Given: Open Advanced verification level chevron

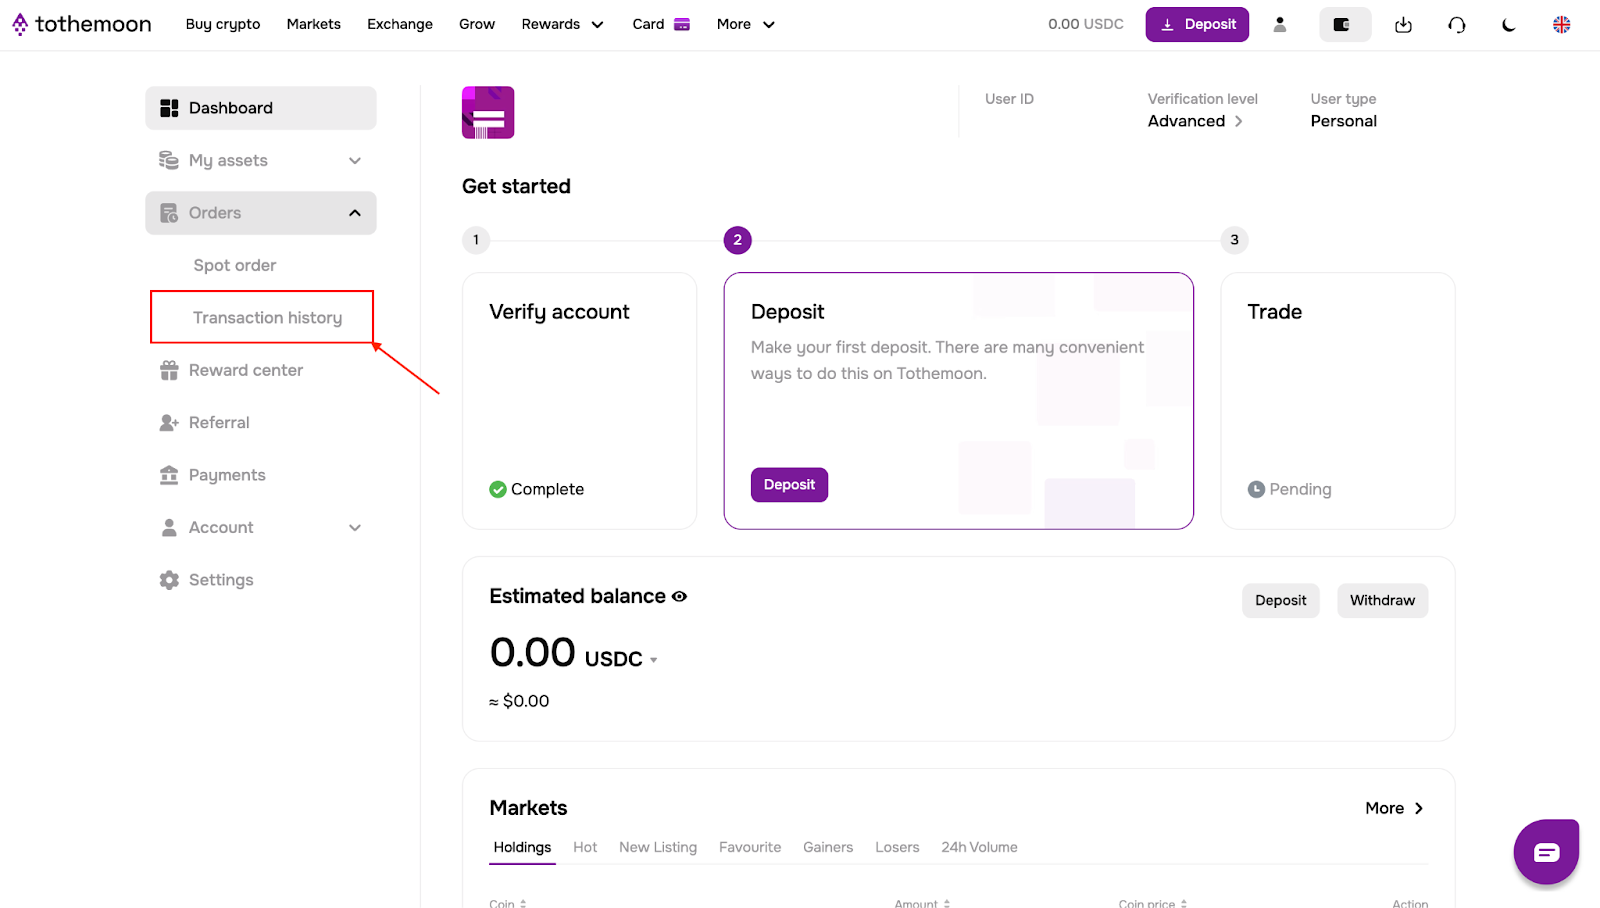Looking at the screenshot, I should pyautogui.click(x=1238, y=121).
